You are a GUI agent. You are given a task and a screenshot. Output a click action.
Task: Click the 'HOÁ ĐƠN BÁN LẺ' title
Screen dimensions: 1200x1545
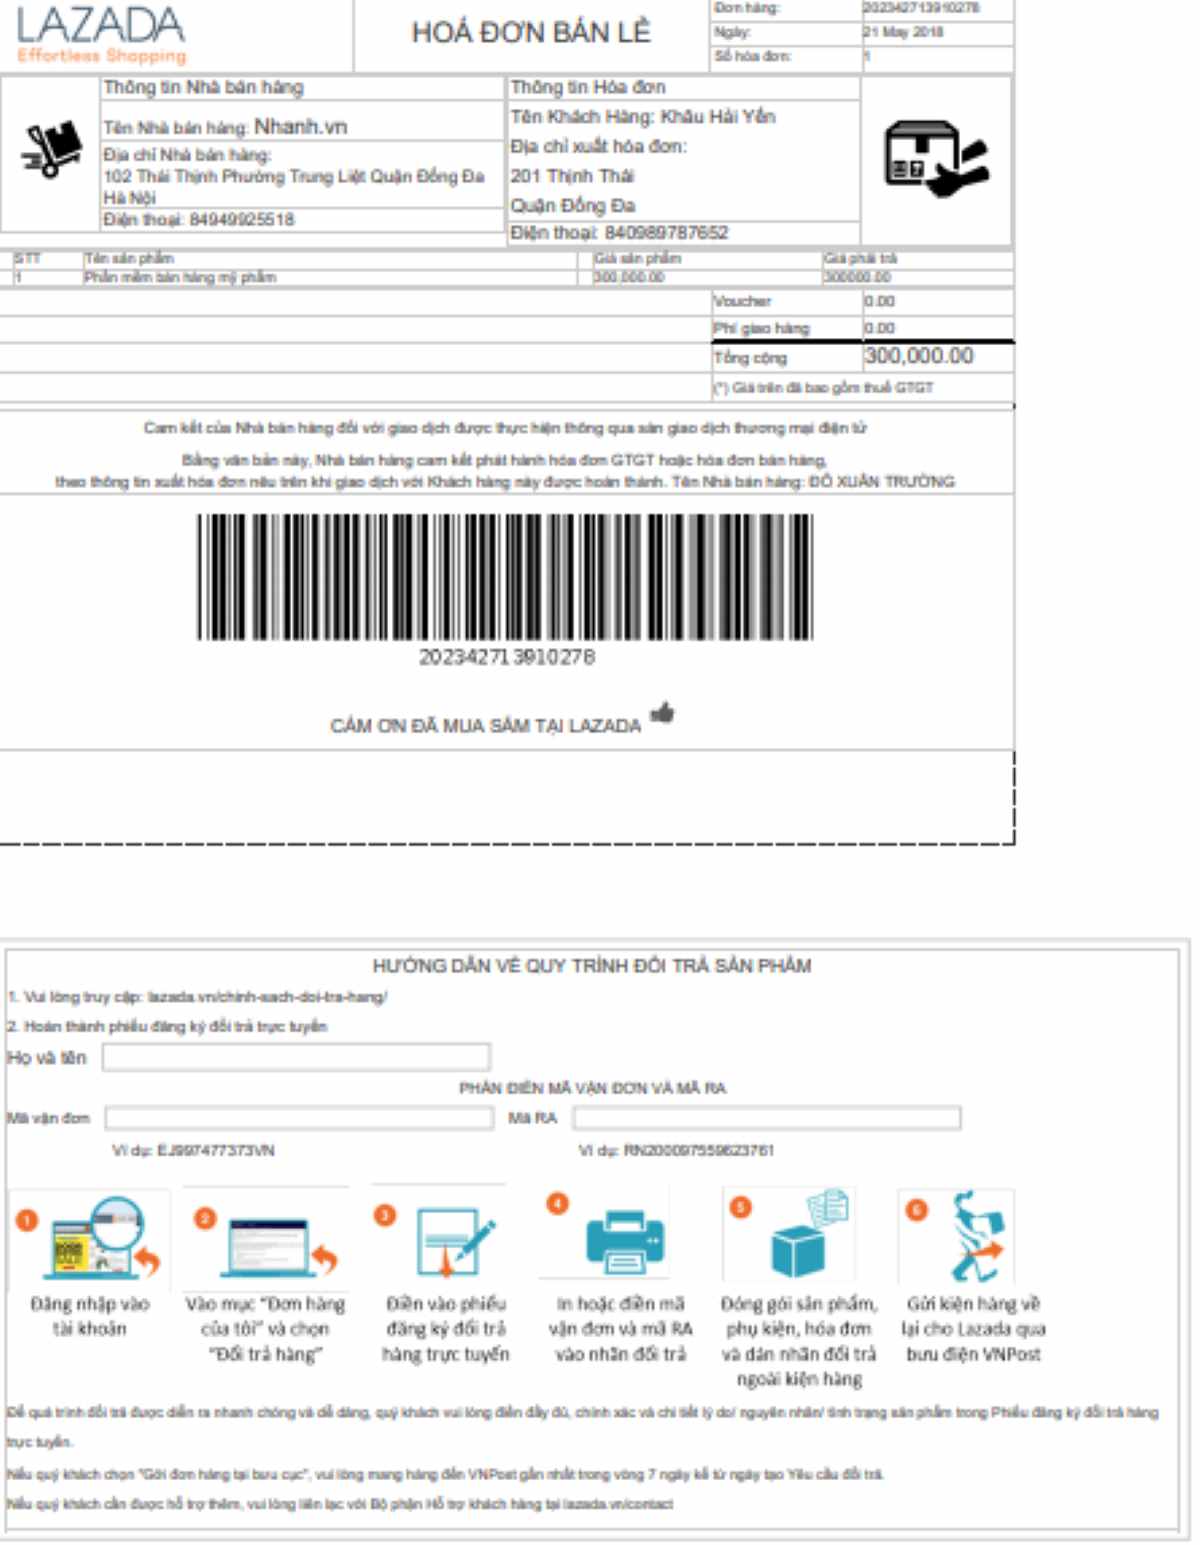point(531,32)
